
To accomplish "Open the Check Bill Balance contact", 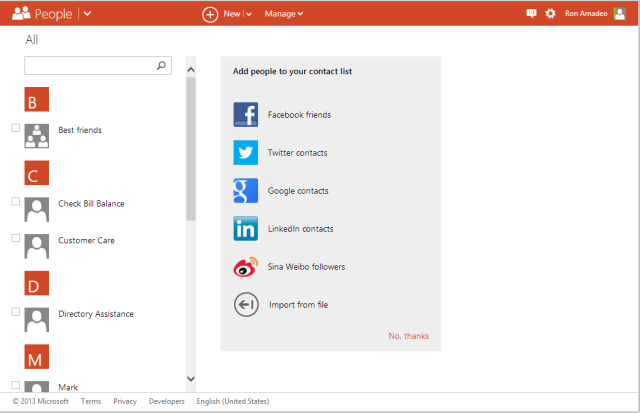I will tap(91, 204).
